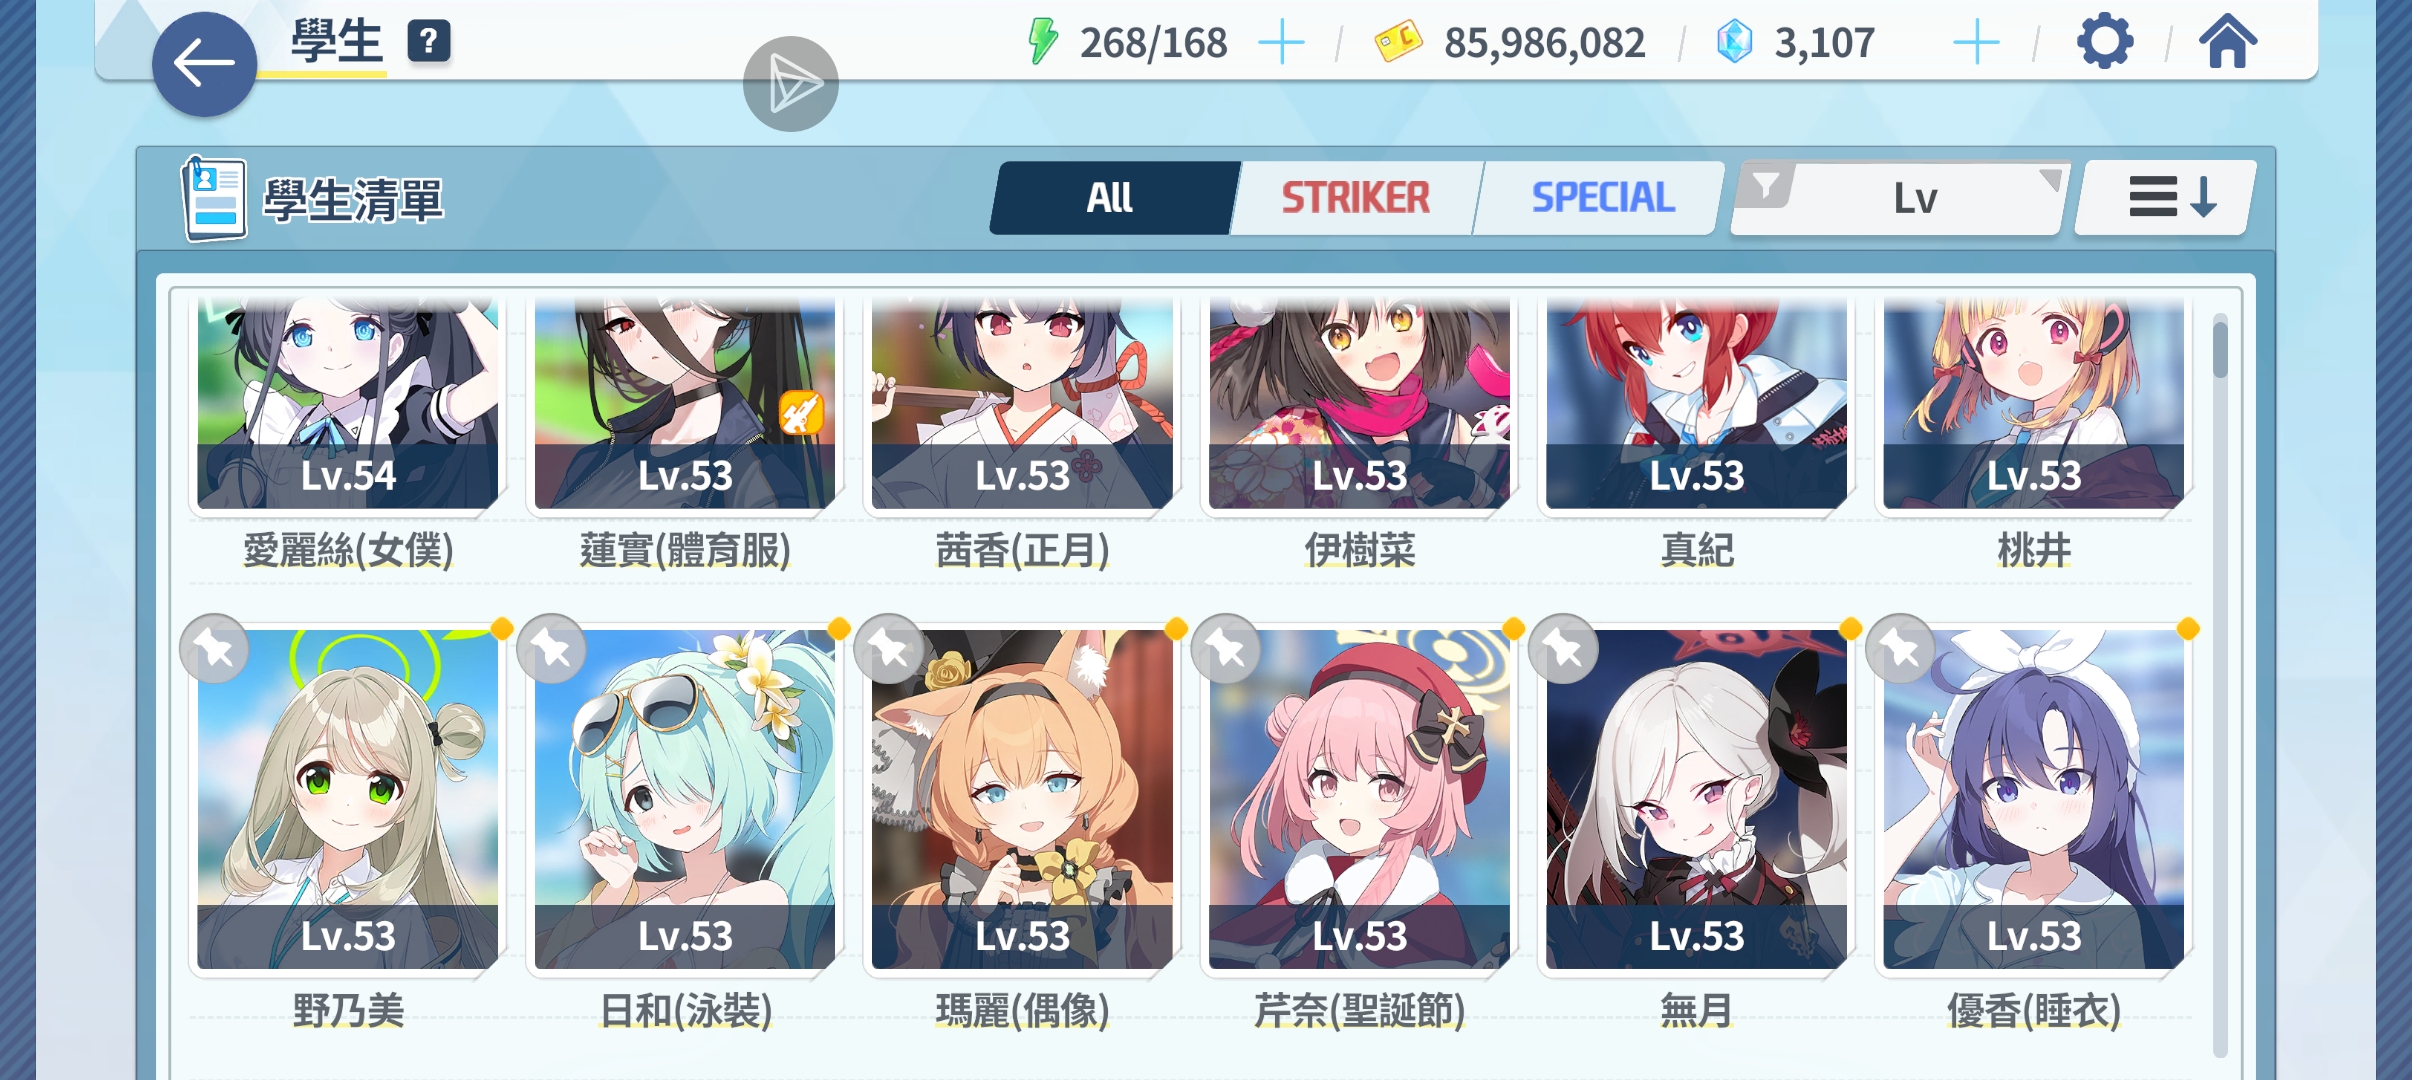Show All students tab
Image resolution: width=2412 pixels, height=1080 pixels.
click(x=1111, y=198)
